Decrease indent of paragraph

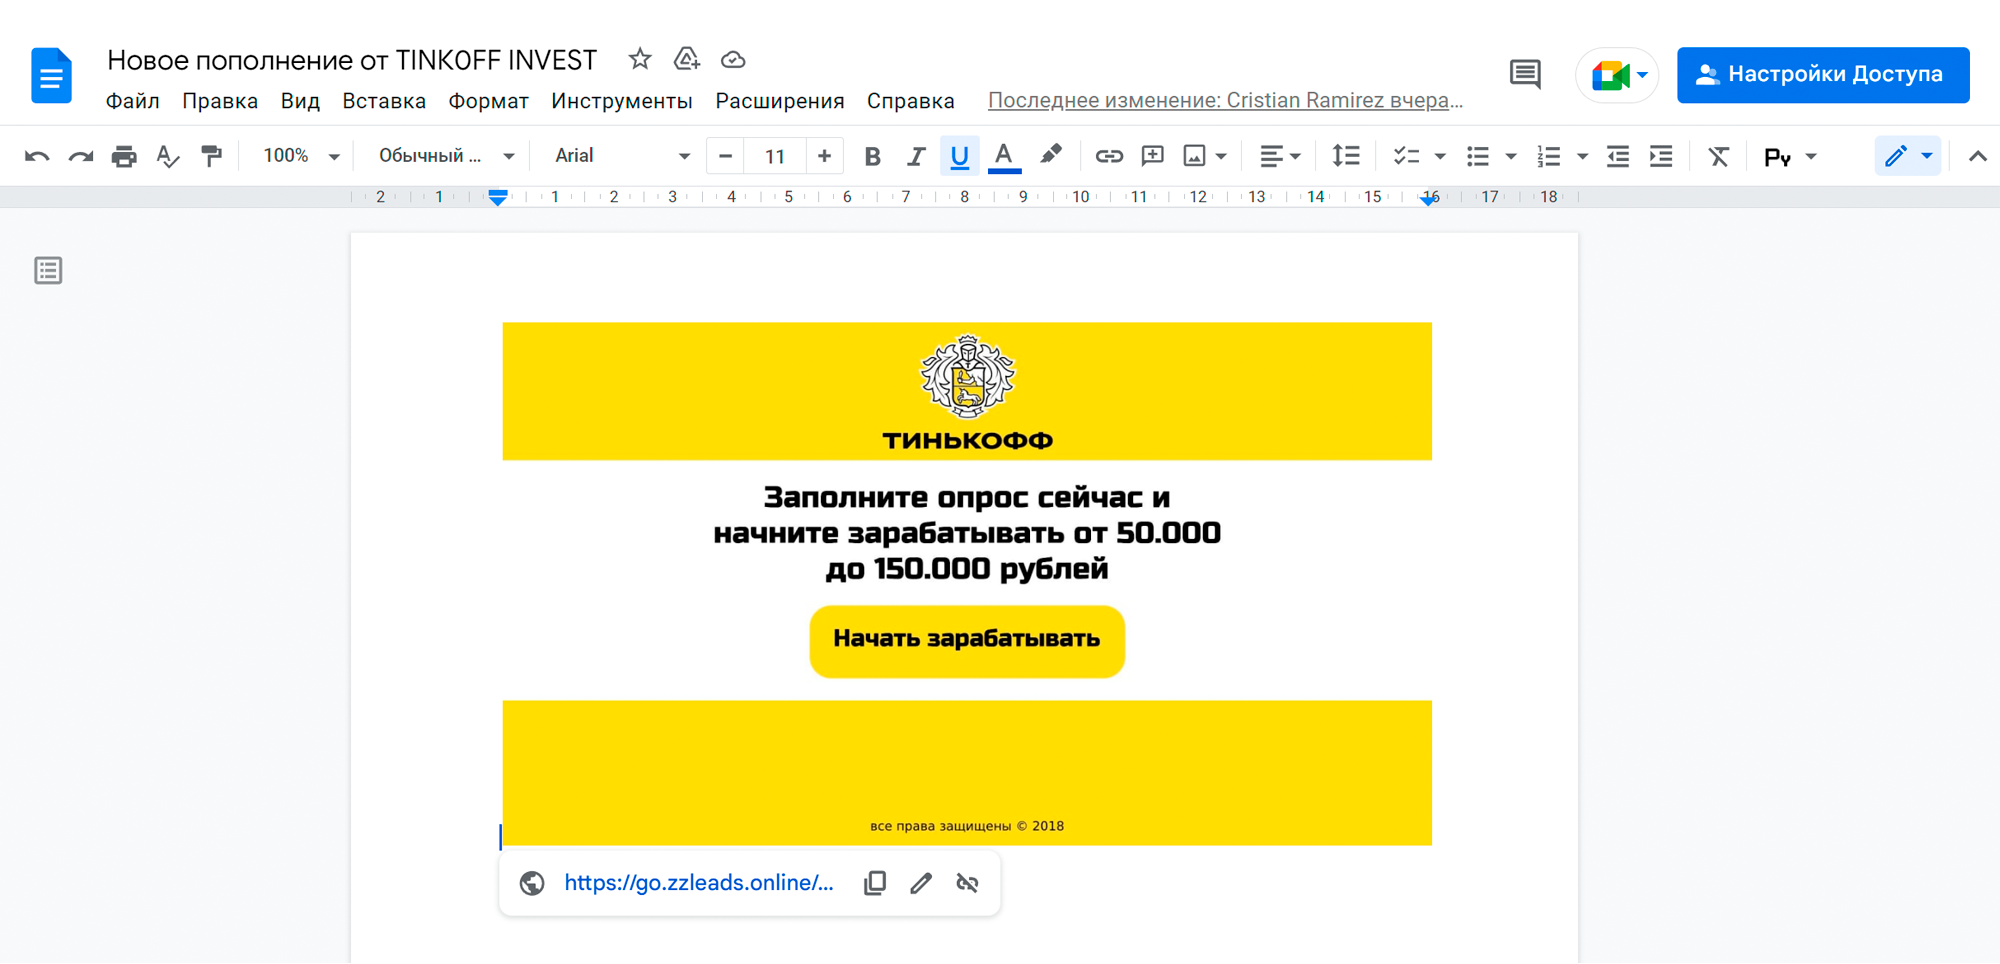tap(1618, 156)
